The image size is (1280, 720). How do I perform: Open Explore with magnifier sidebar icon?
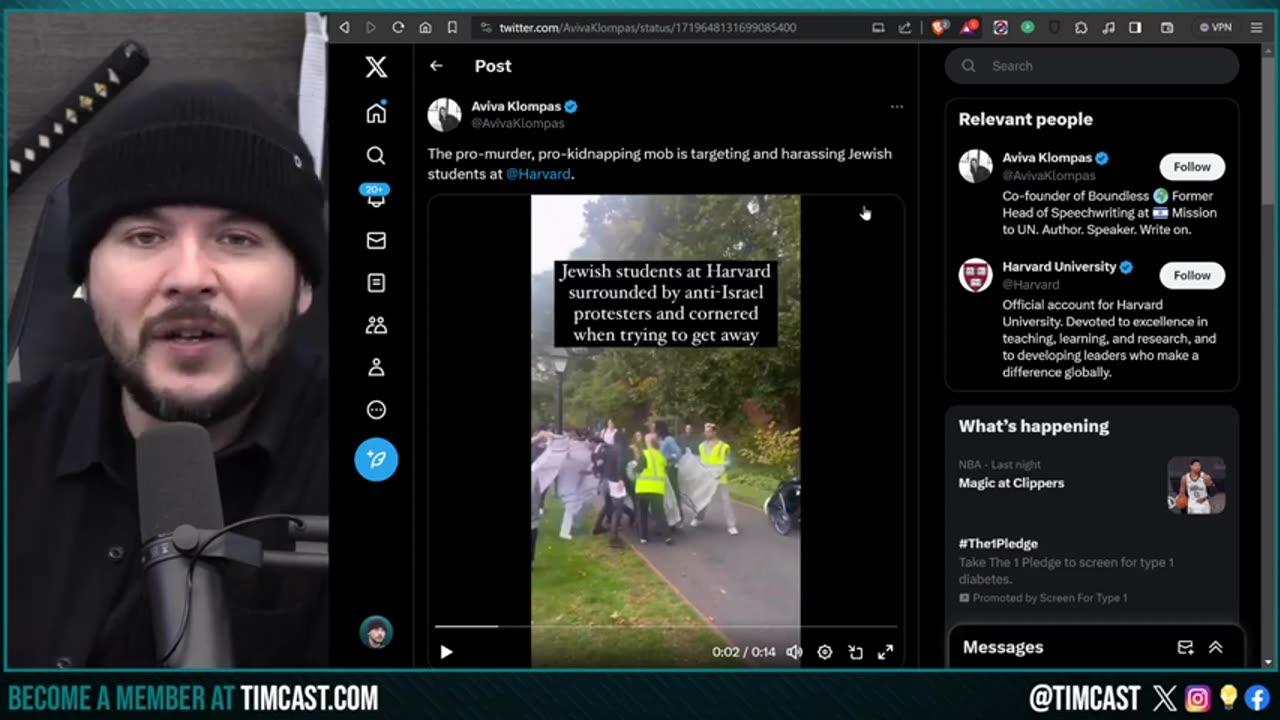[376, 155]
